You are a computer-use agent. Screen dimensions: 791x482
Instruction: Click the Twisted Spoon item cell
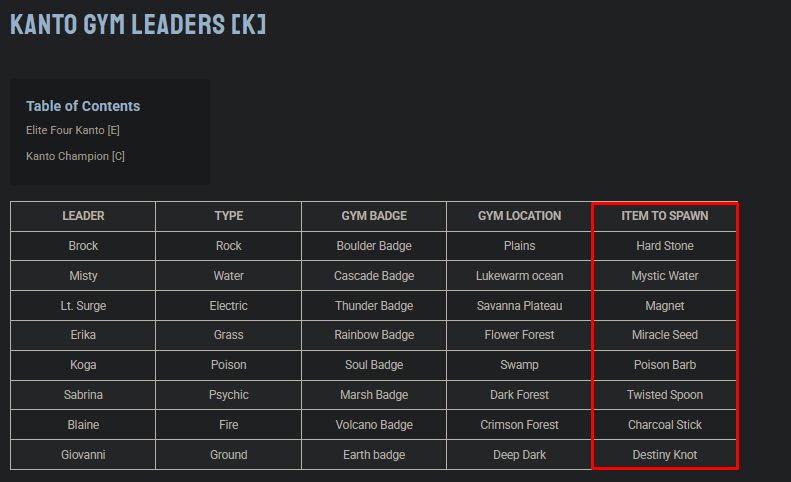pos(664,395)
